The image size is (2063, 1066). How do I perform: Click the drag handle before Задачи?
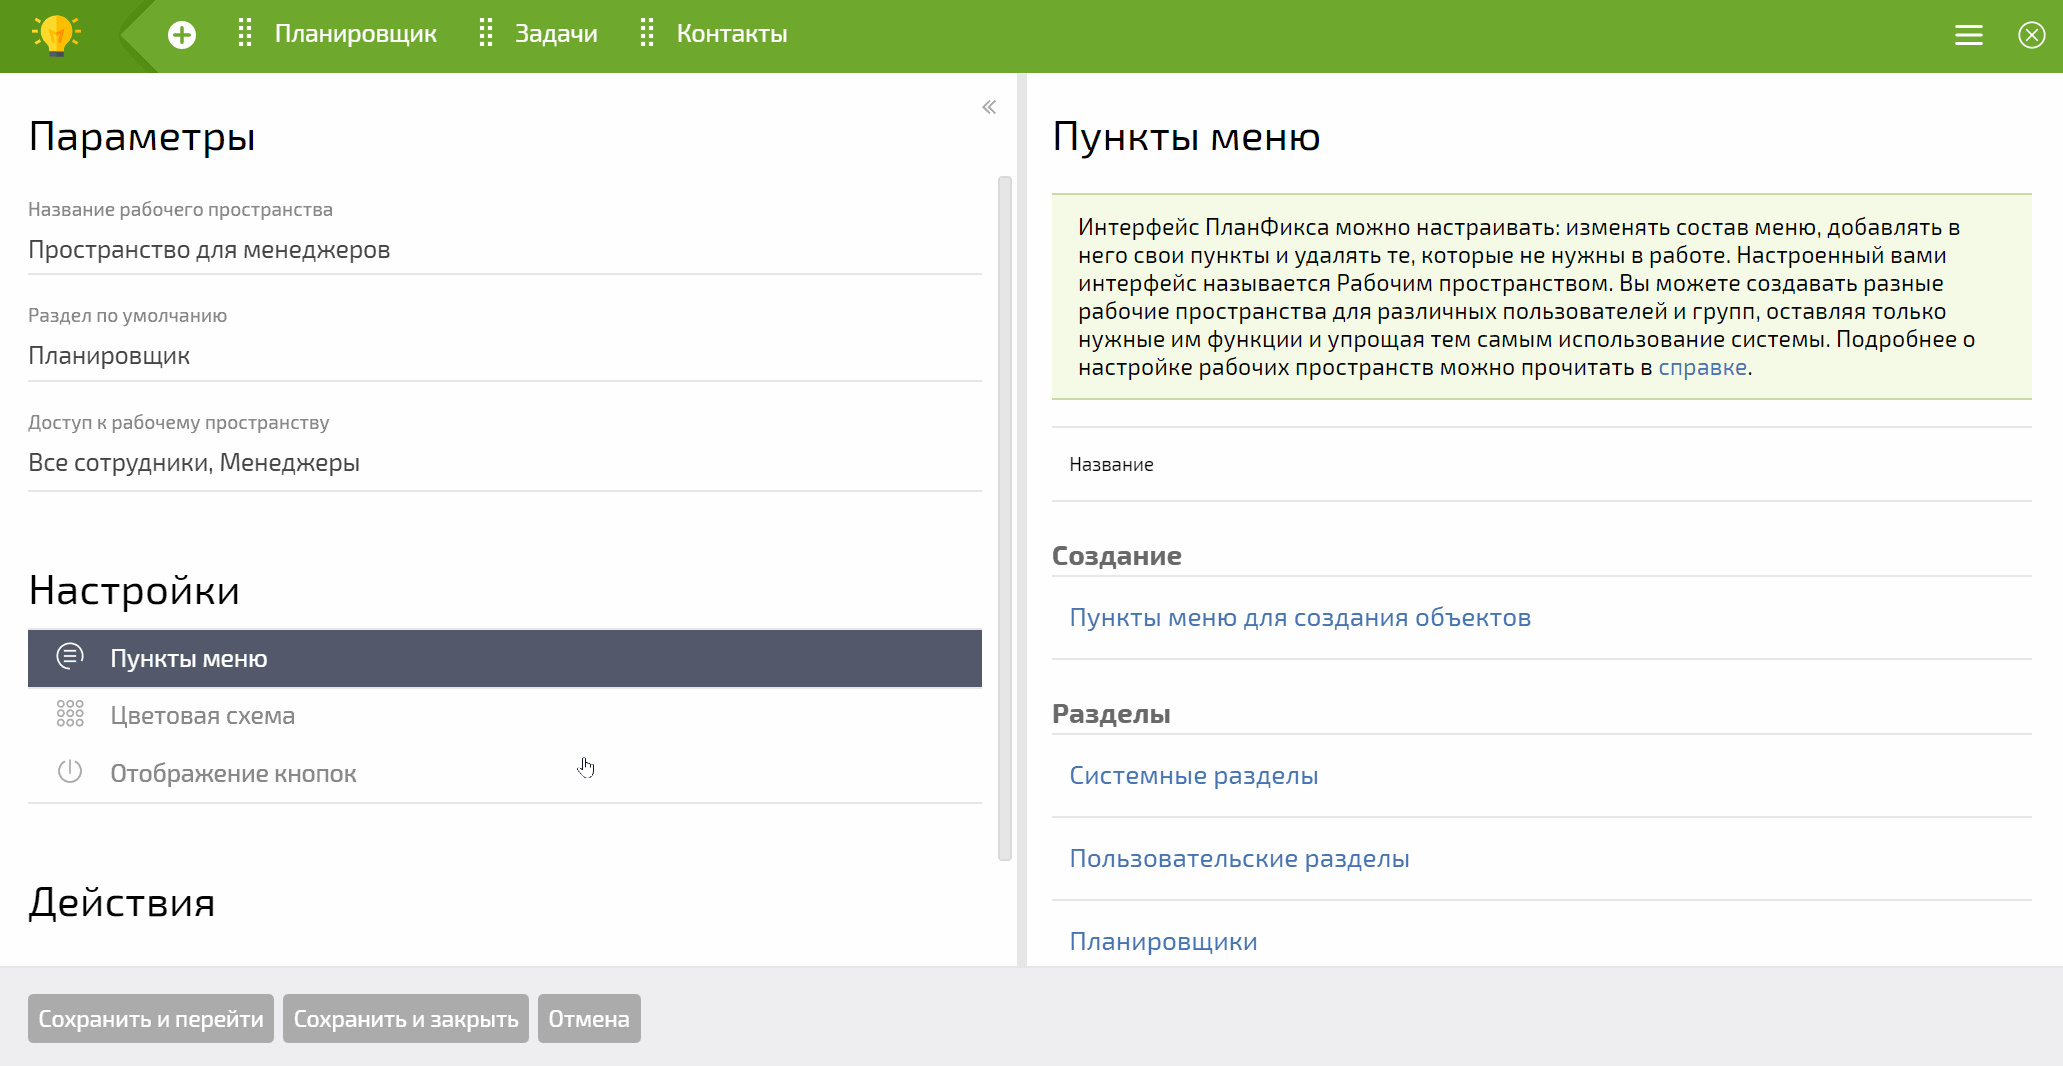tap(486, 34)
